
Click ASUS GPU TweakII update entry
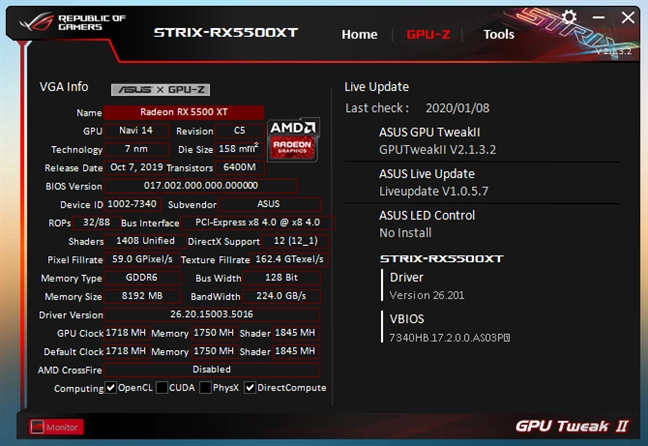pyautogui.click(x=430, y=132)
